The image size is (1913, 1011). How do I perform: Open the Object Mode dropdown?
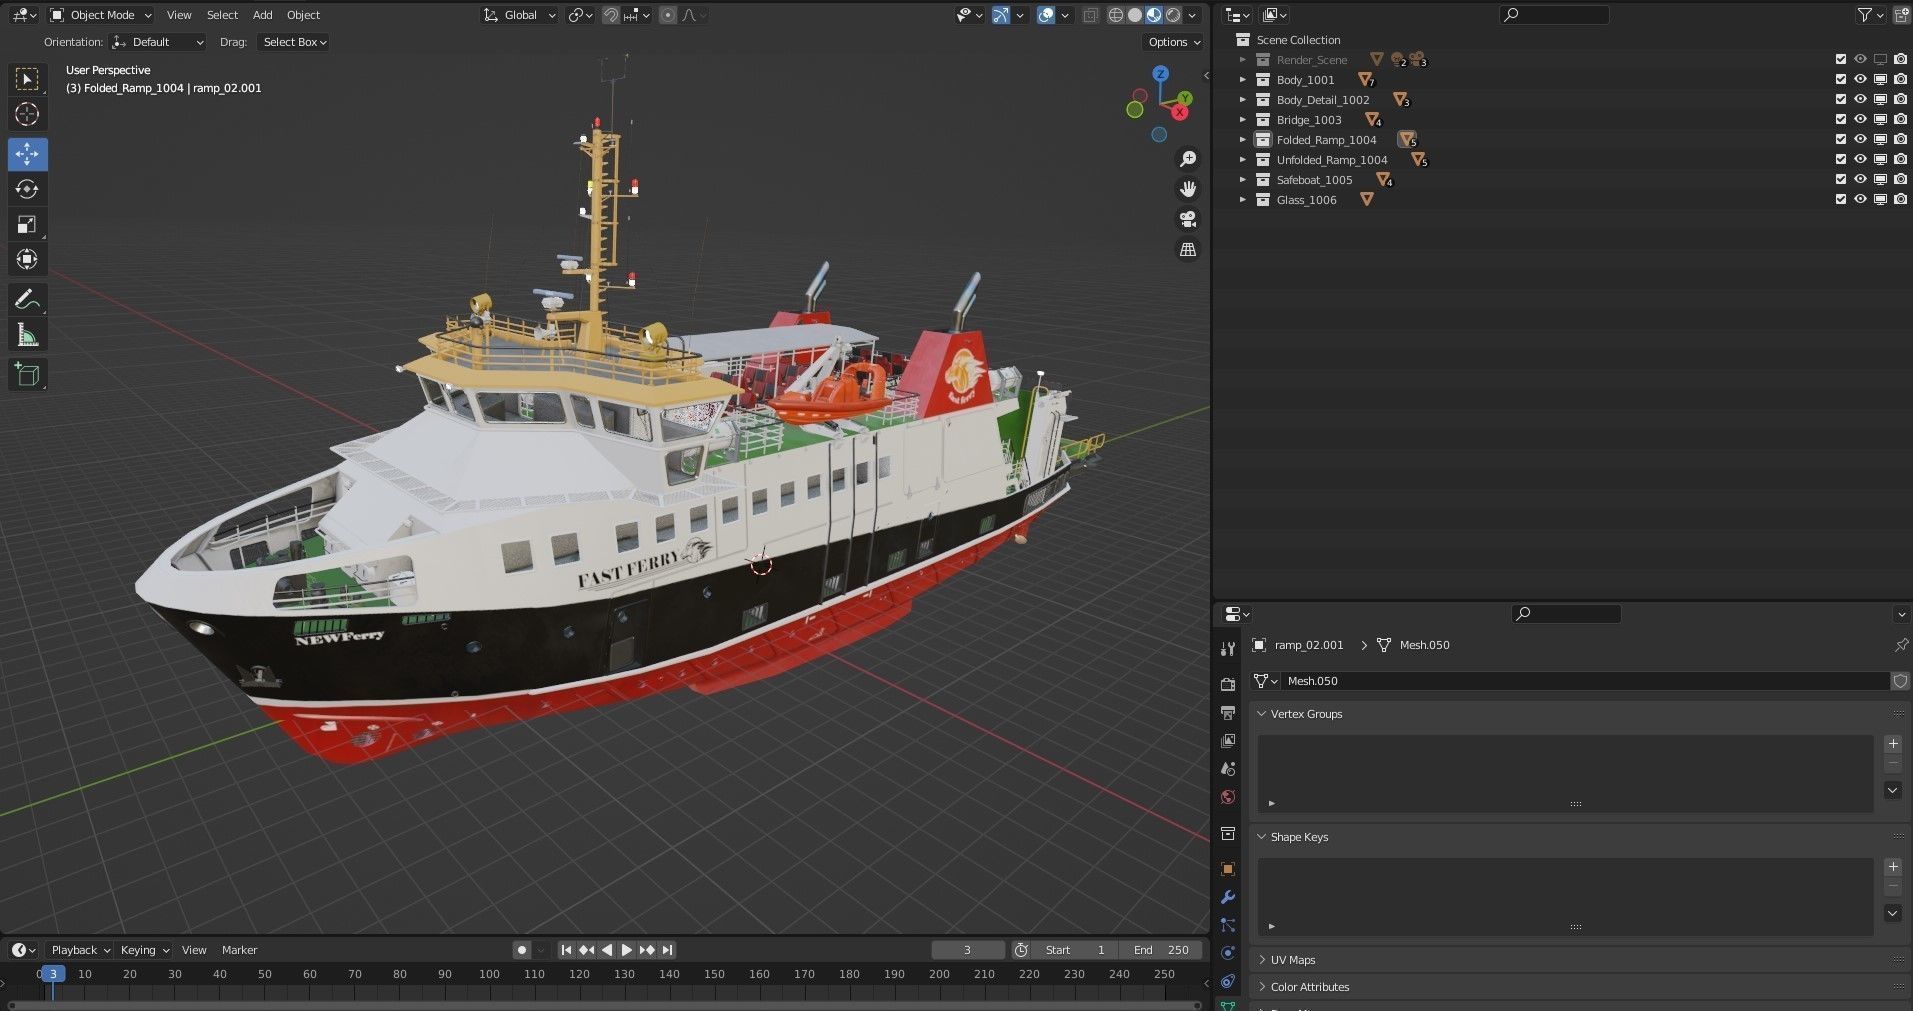[x=100, y=15]
